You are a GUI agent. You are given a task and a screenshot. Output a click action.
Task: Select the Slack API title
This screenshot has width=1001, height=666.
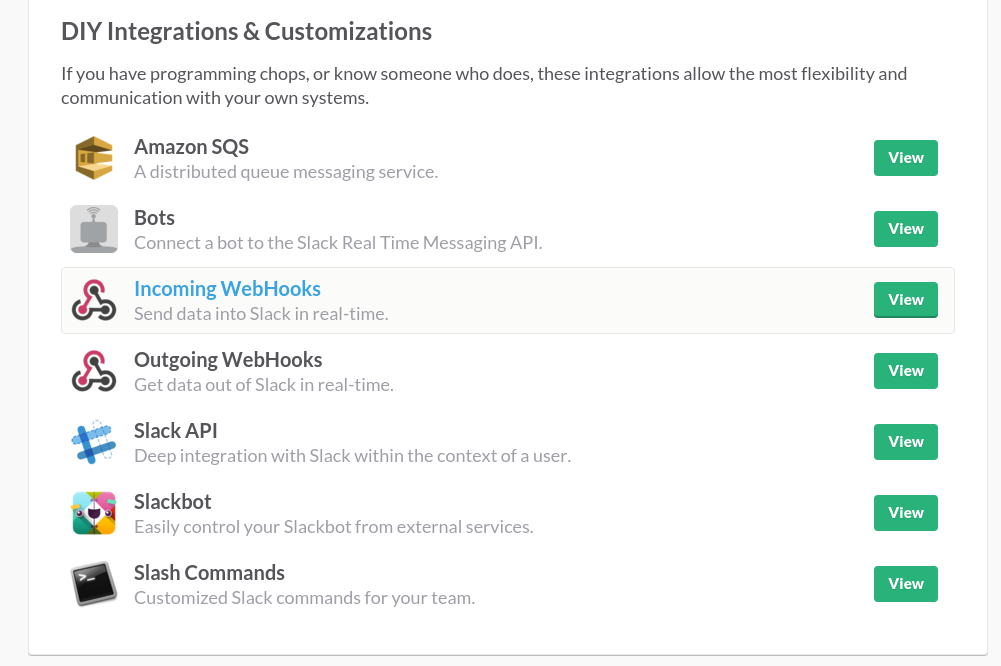pyautogui.click(x=176, y=431)
